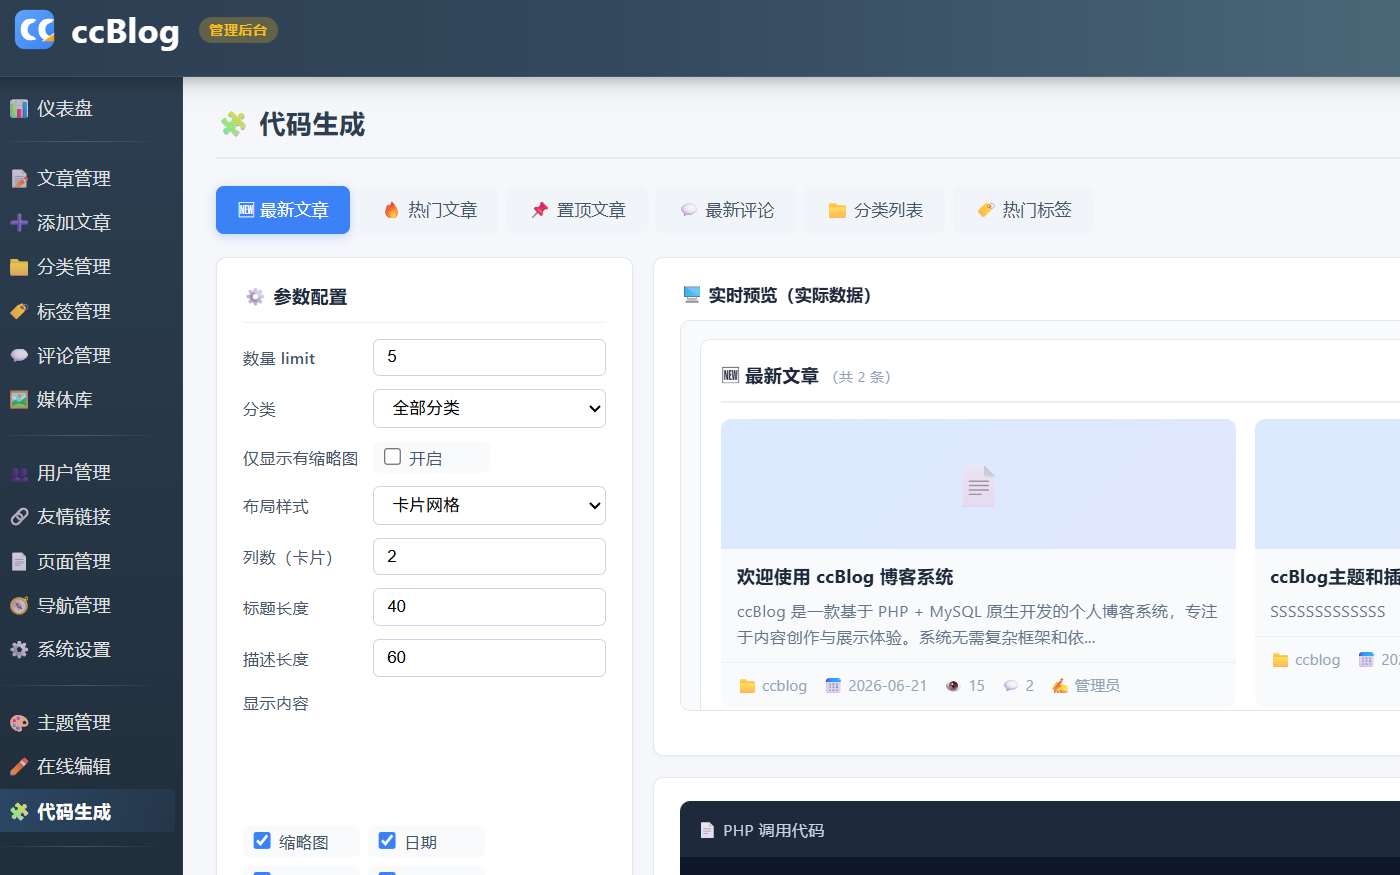Open 系统设置 gear icon

pyautogui.click(x=19, y=650)
